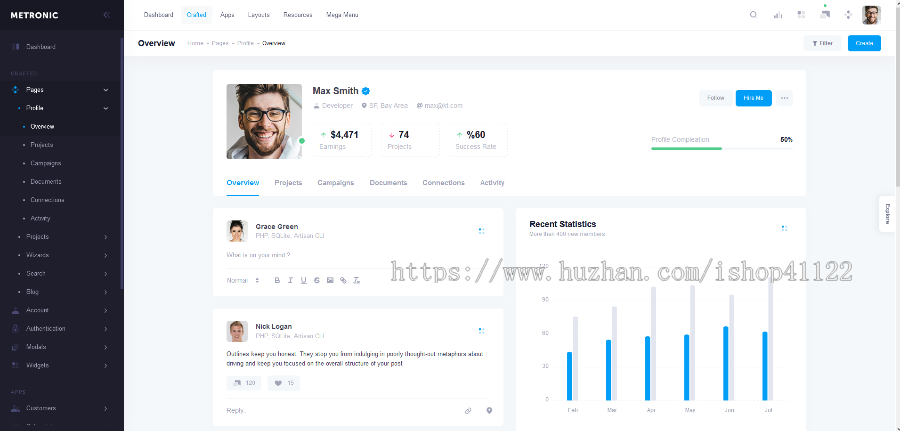Viewport: 900px width, 431px height.
Task: Expand the Account menu in sidebar
Action: [x=61, y=310]
